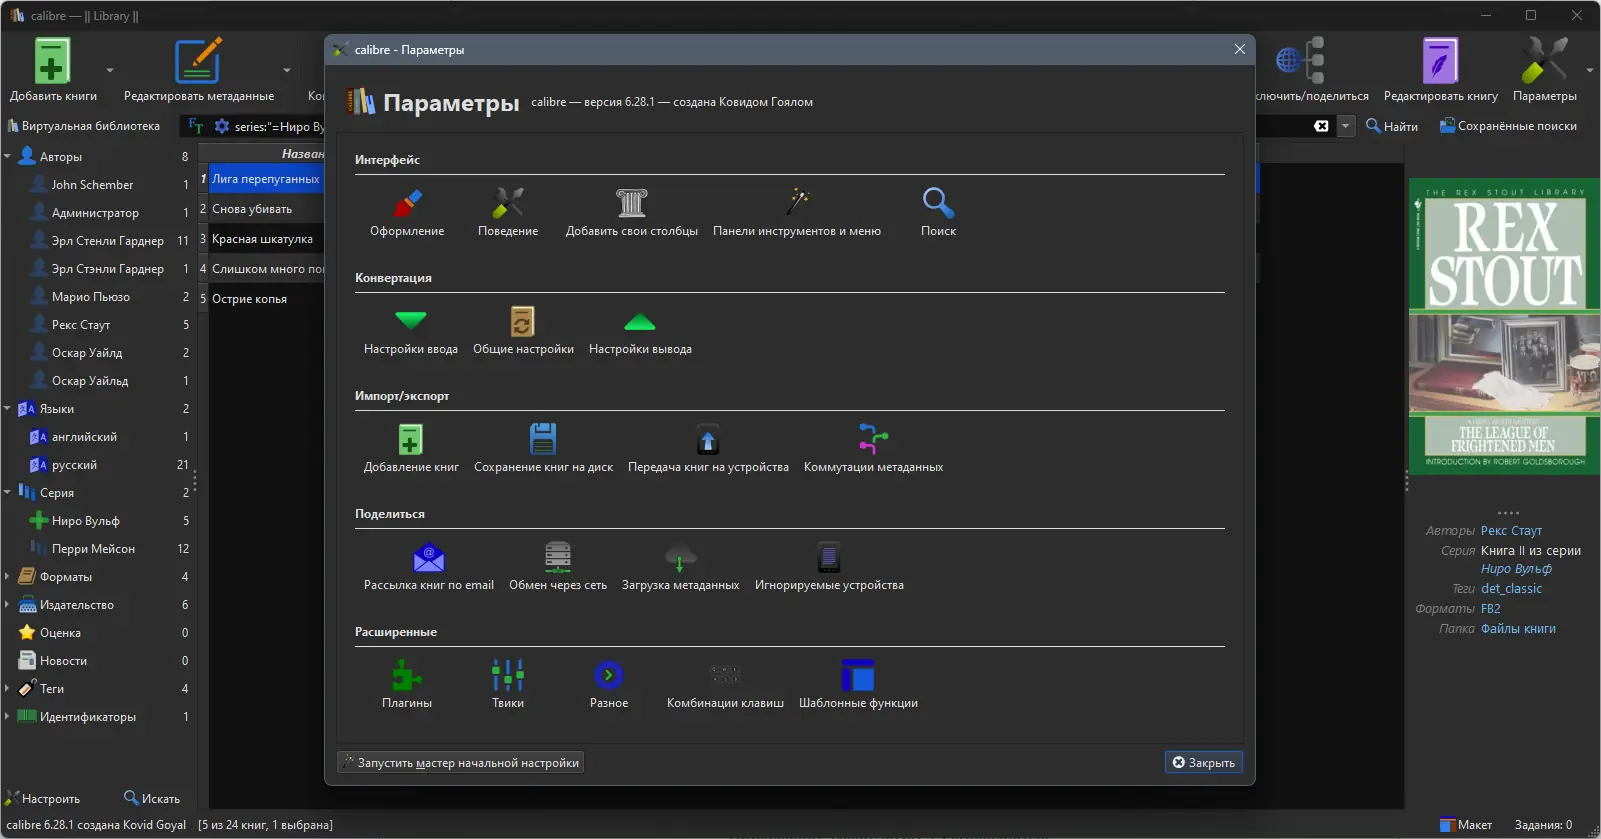Viewport: 1601px width, 839px height.
Task: Open Шаблонные функции settings
Action: point(858,685)
